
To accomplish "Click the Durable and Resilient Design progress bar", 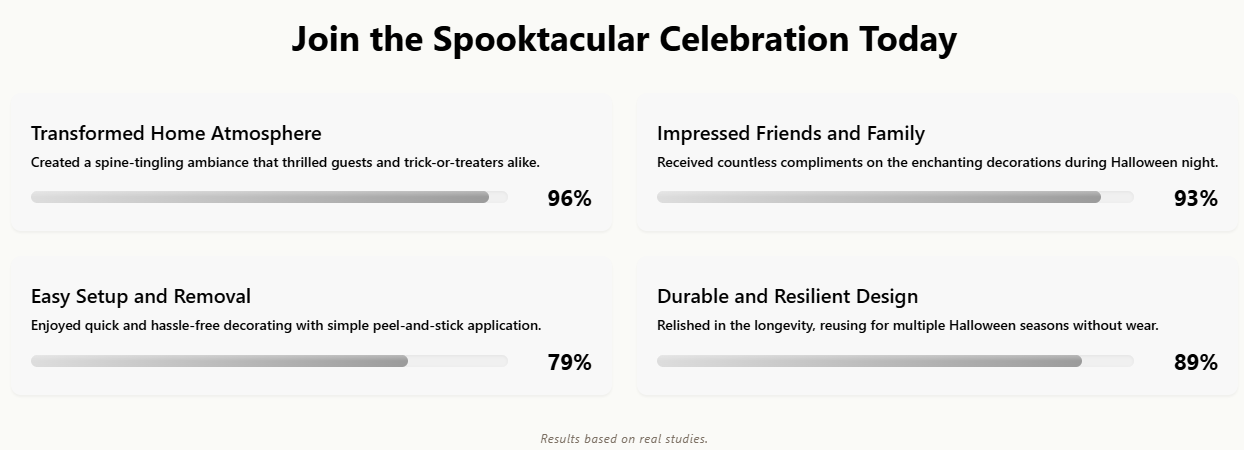I will [x=895, y=361].
